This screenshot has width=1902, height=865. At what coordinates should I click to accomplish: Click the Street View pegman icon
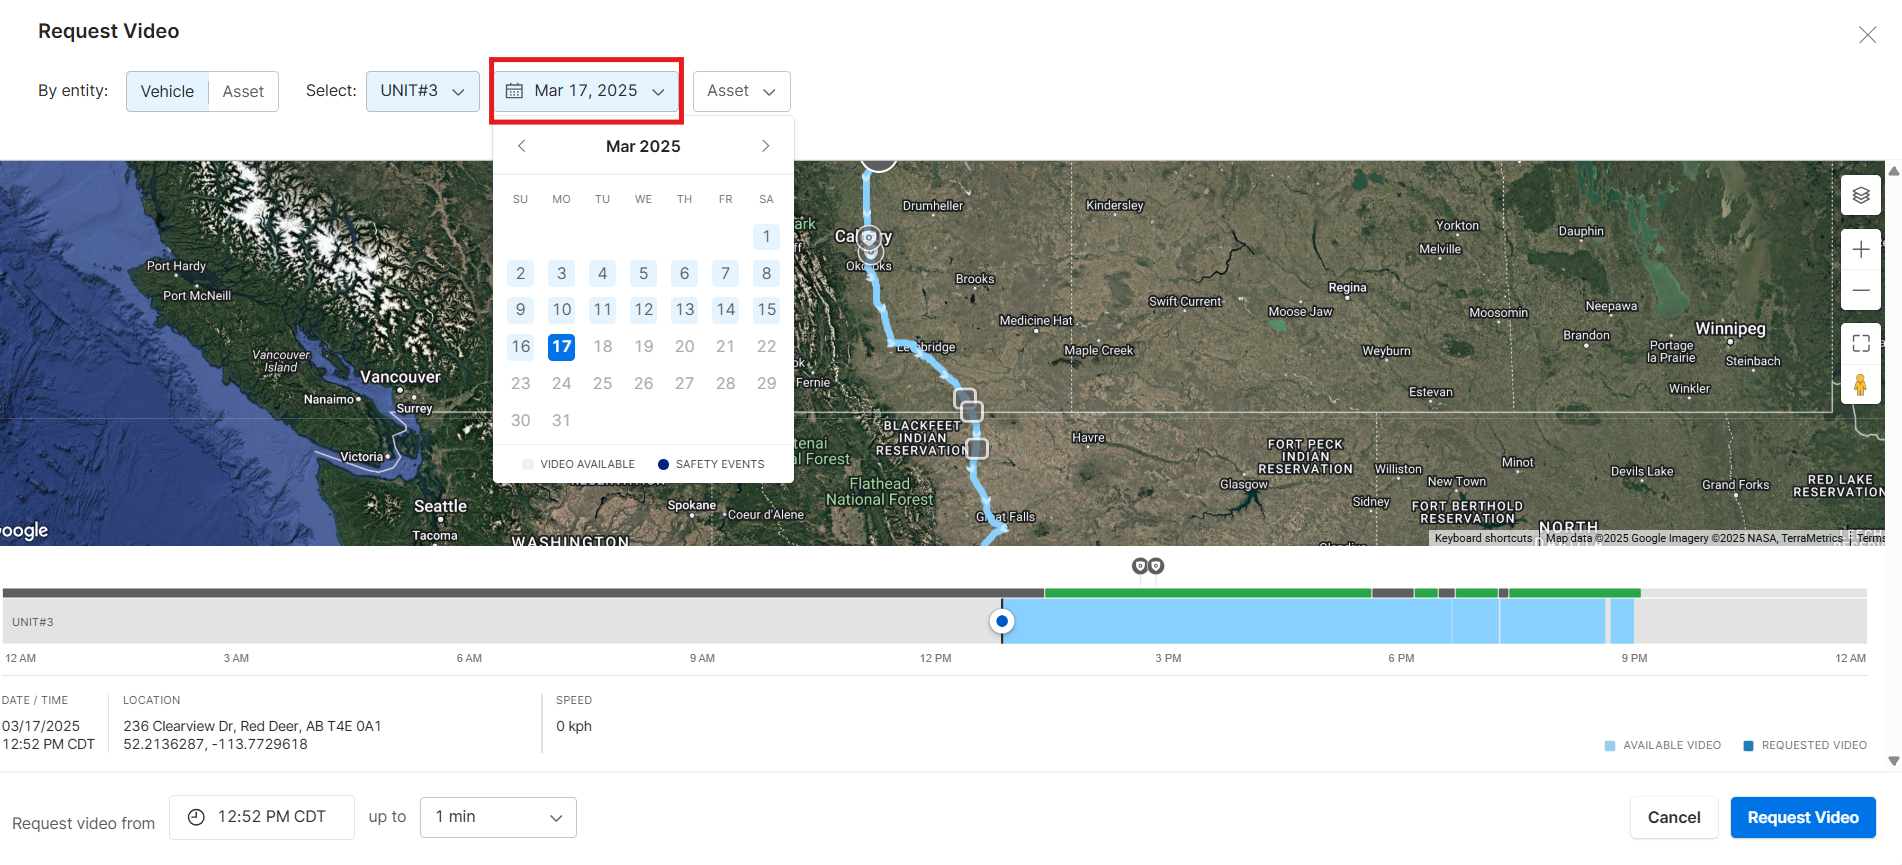[1860, 385]
